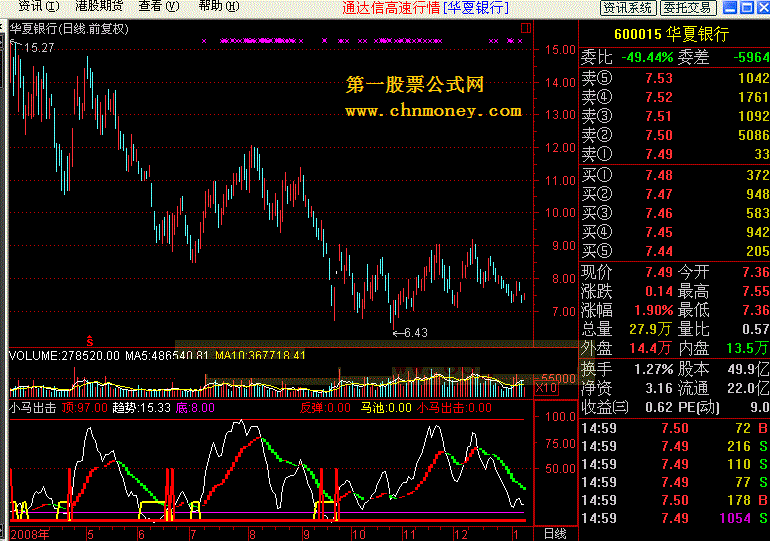Click the 小马出击 indicator name

tap(33, 408)
